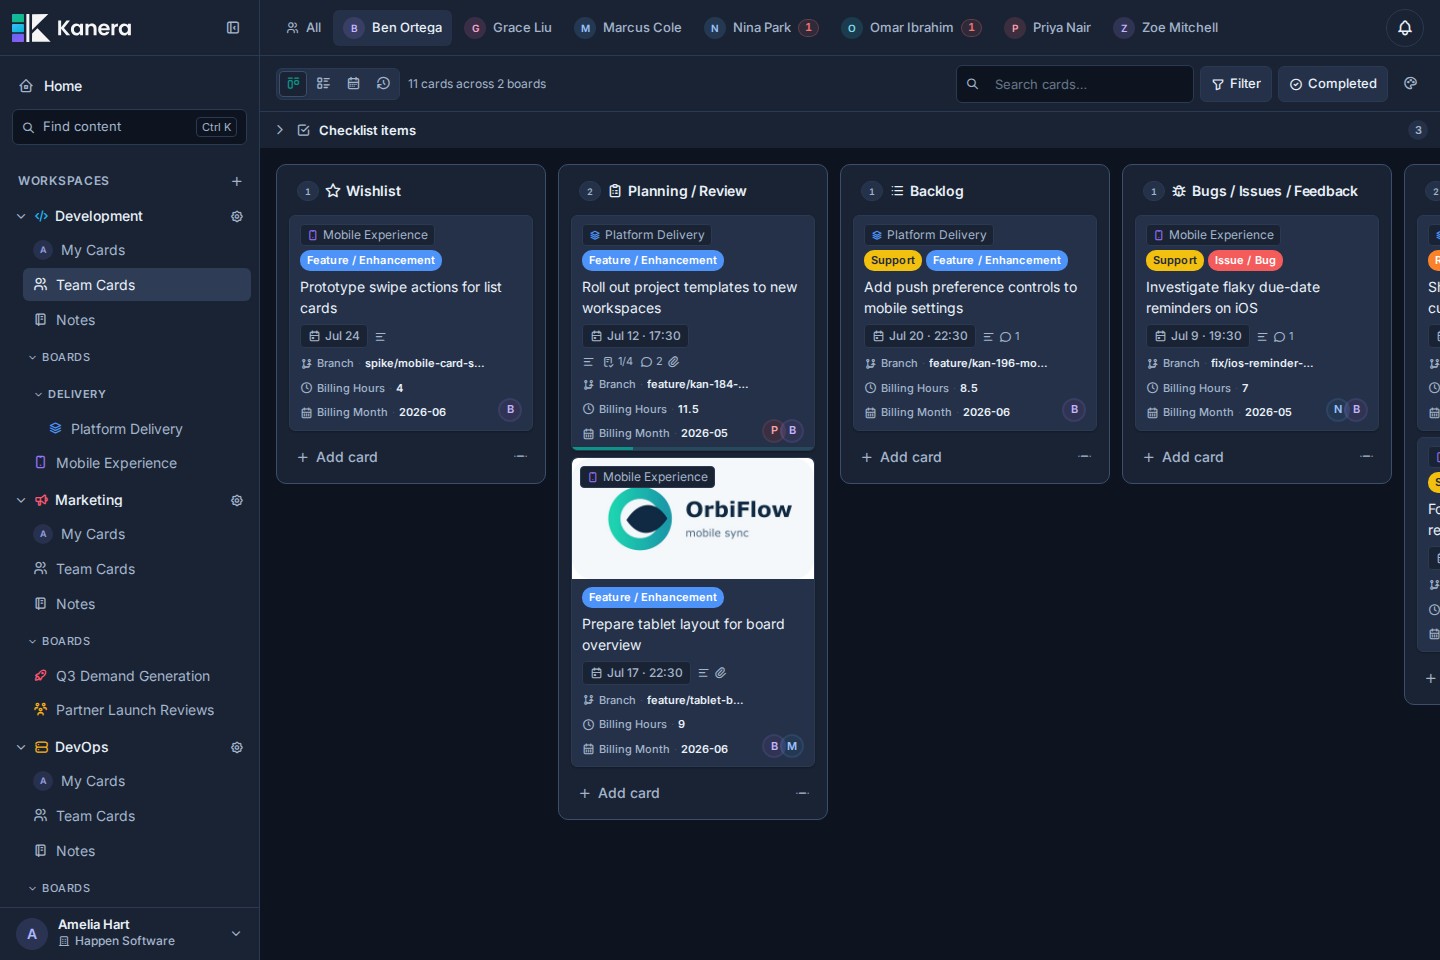The image size is (1440, 960).
Task: Click Support label on Add push preference card
Action: (893, 260)
